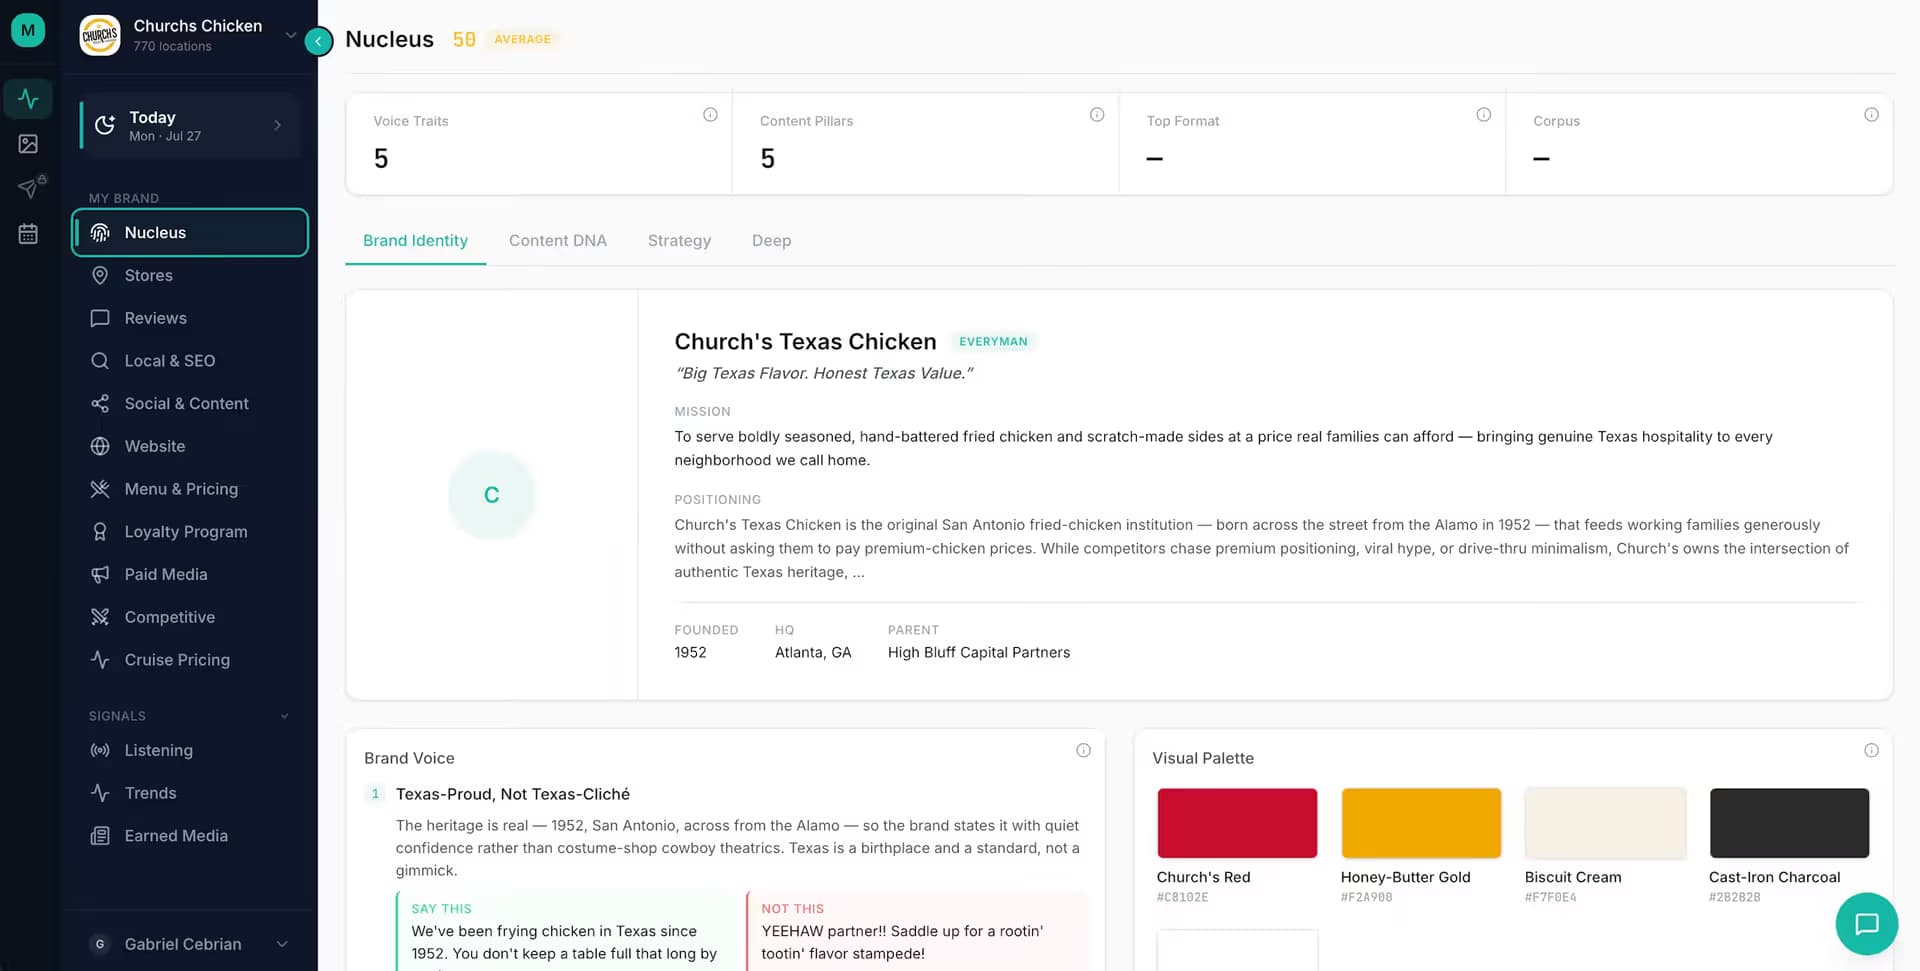Click the Nucleus fingerprint icon
The image size is (1920, 971).
coord(100,233)
